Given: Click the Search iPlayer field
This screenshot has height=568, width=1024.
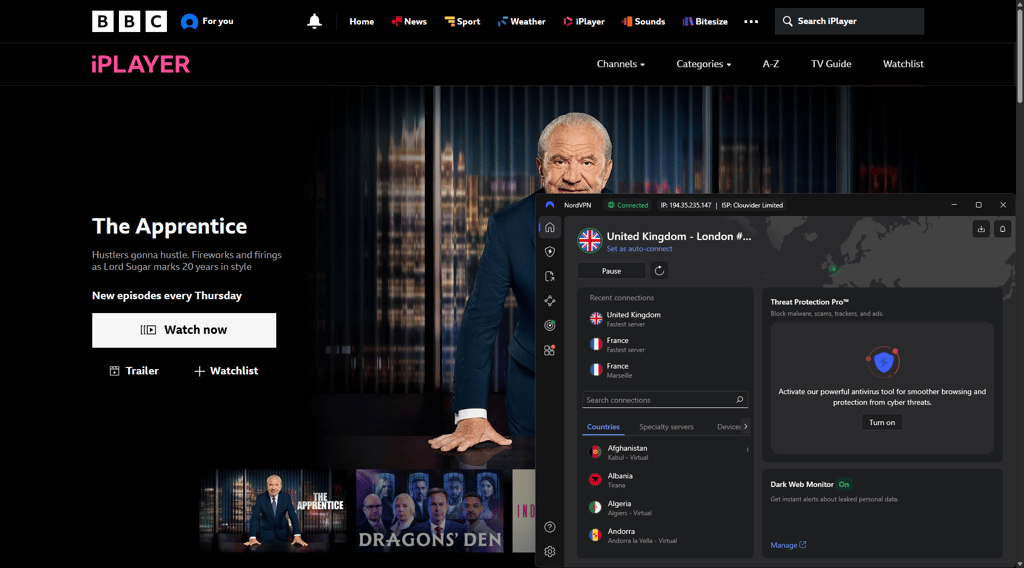Looking at the screenshot, I should pyautogui.click(x=849, y=22).
